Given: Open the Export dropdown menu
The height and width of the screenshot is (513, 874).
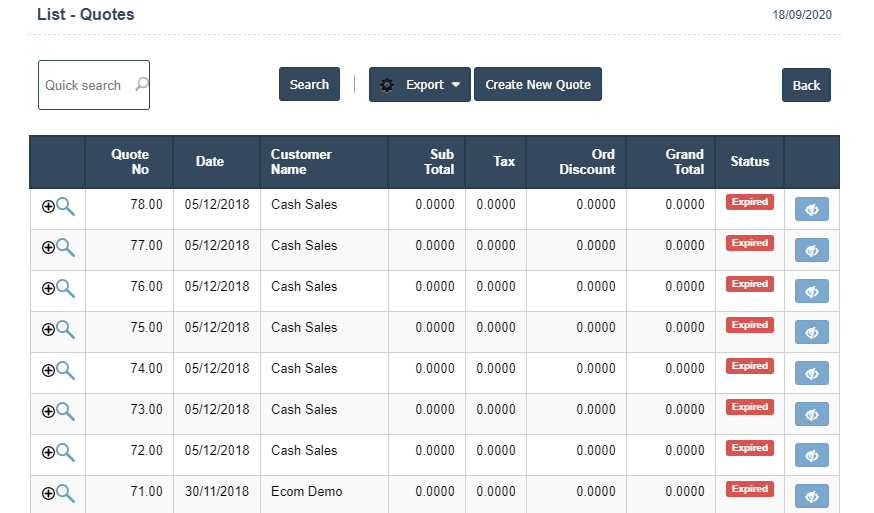Looking at the screenshot, I should 420,85.
